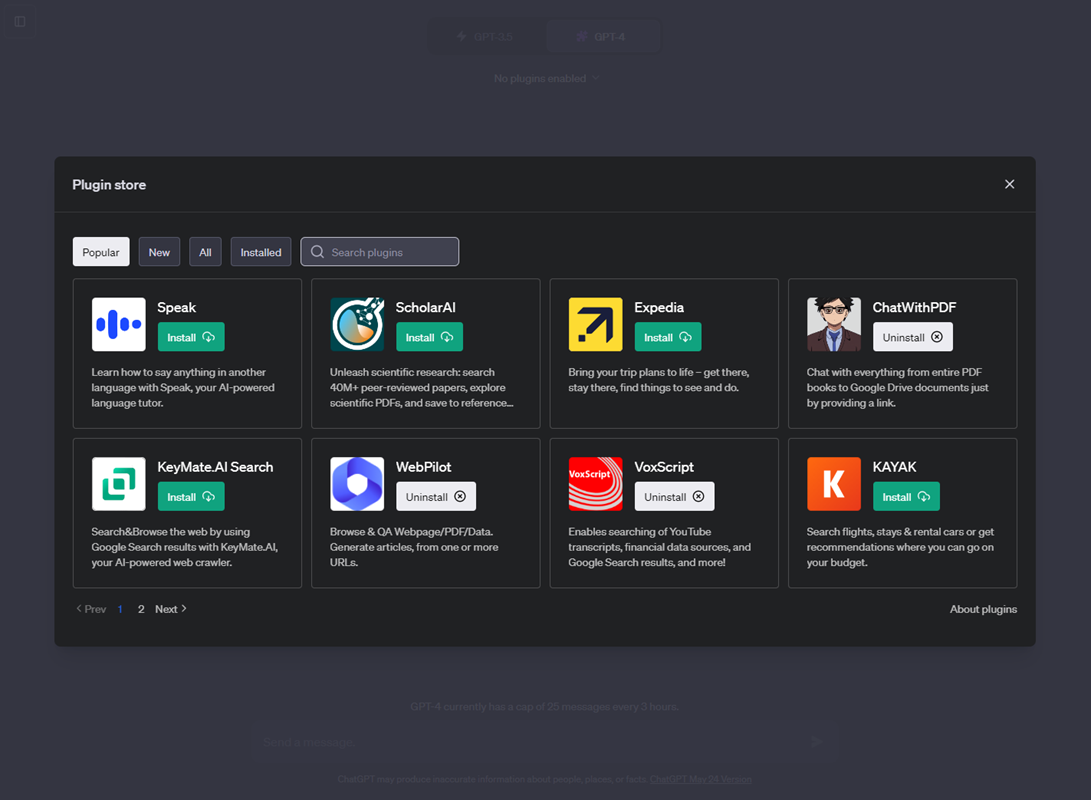Click the Speak plugin title
The width and height of the screenshot is (1091, 800).
click(x=177, y=307)
